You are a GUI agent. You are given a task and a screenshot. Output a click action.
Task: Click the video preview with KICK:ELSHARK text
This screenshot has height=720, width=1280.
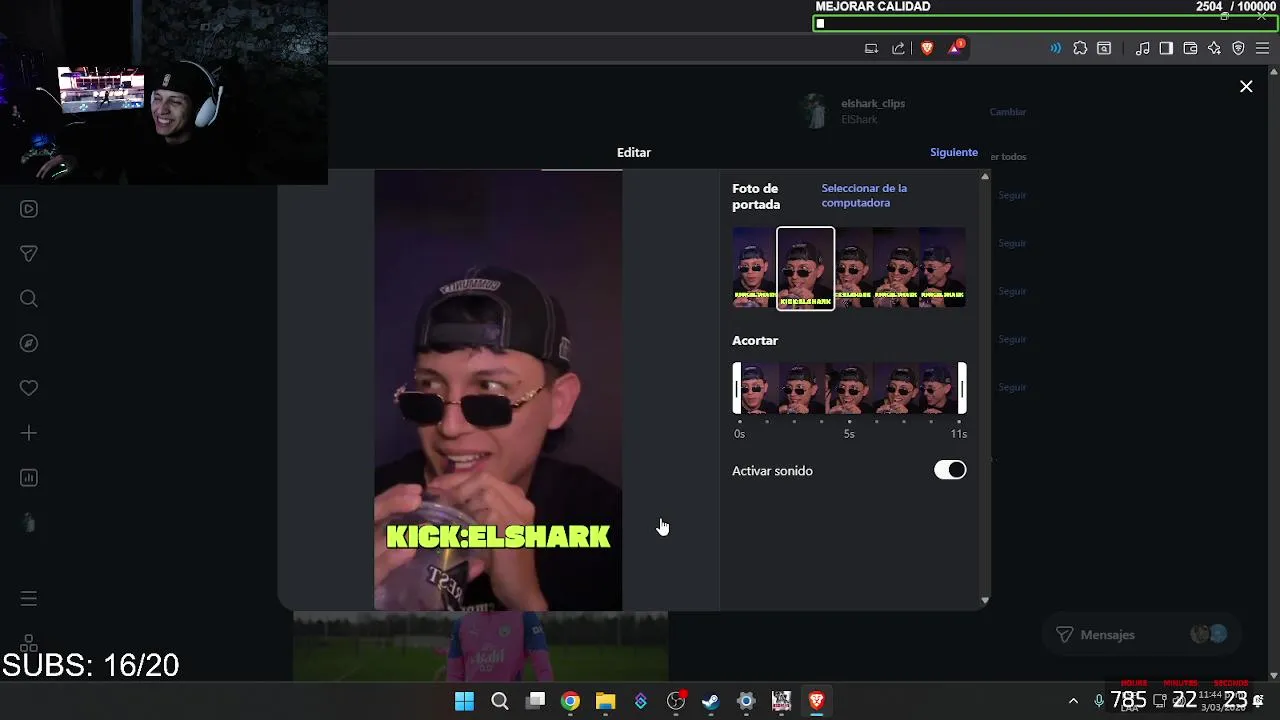[498, 390]
